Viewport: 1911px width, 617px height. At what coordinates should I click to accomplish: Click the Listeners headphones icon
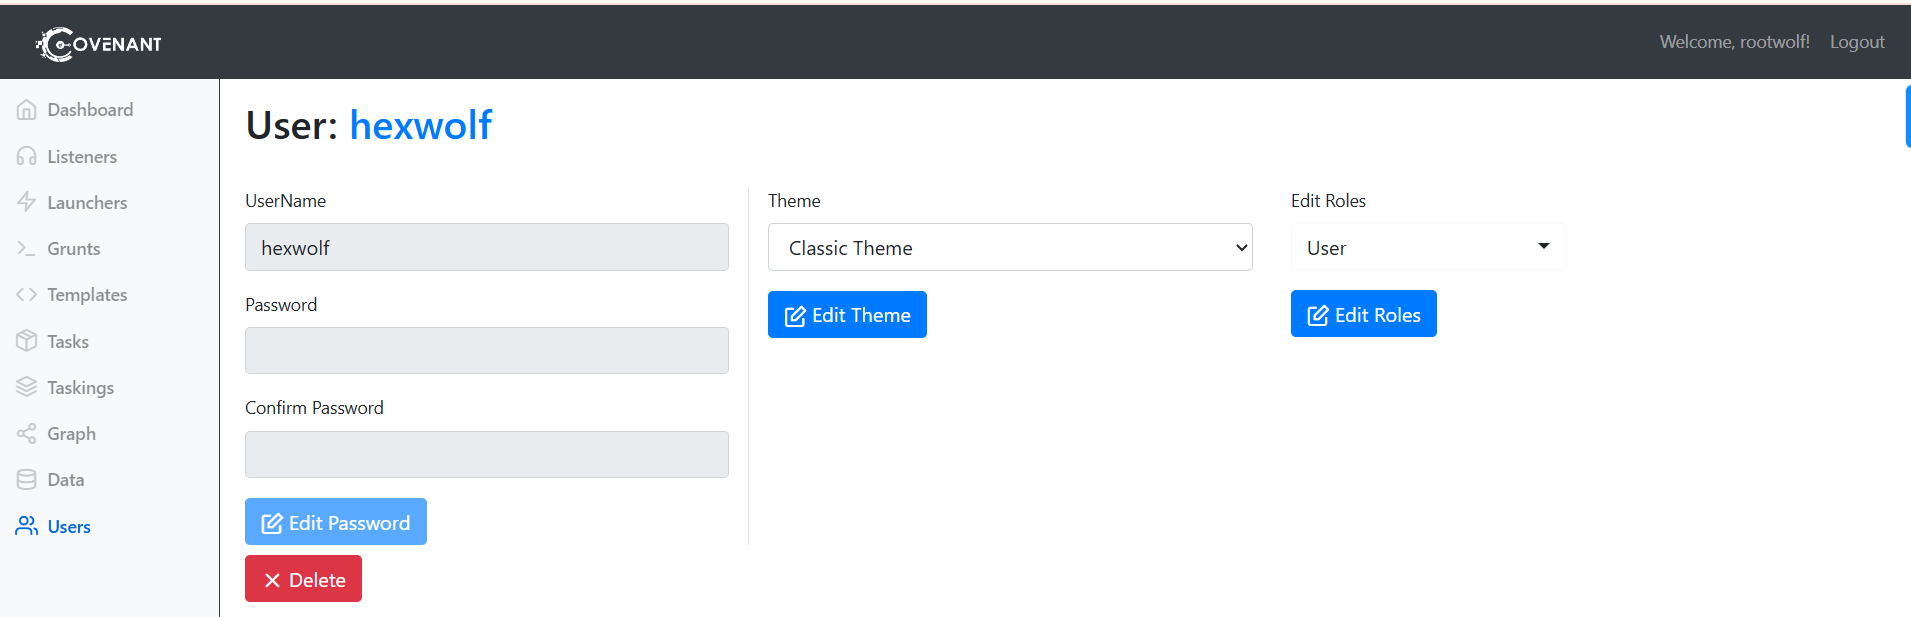pyautogui.click(x=27, y=157)
